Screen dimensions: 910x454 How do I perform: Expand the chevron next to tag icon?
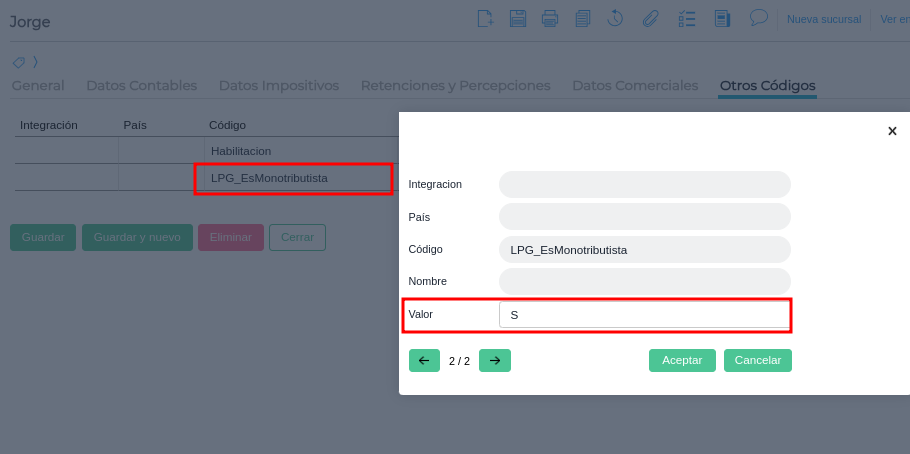(35, 62)
